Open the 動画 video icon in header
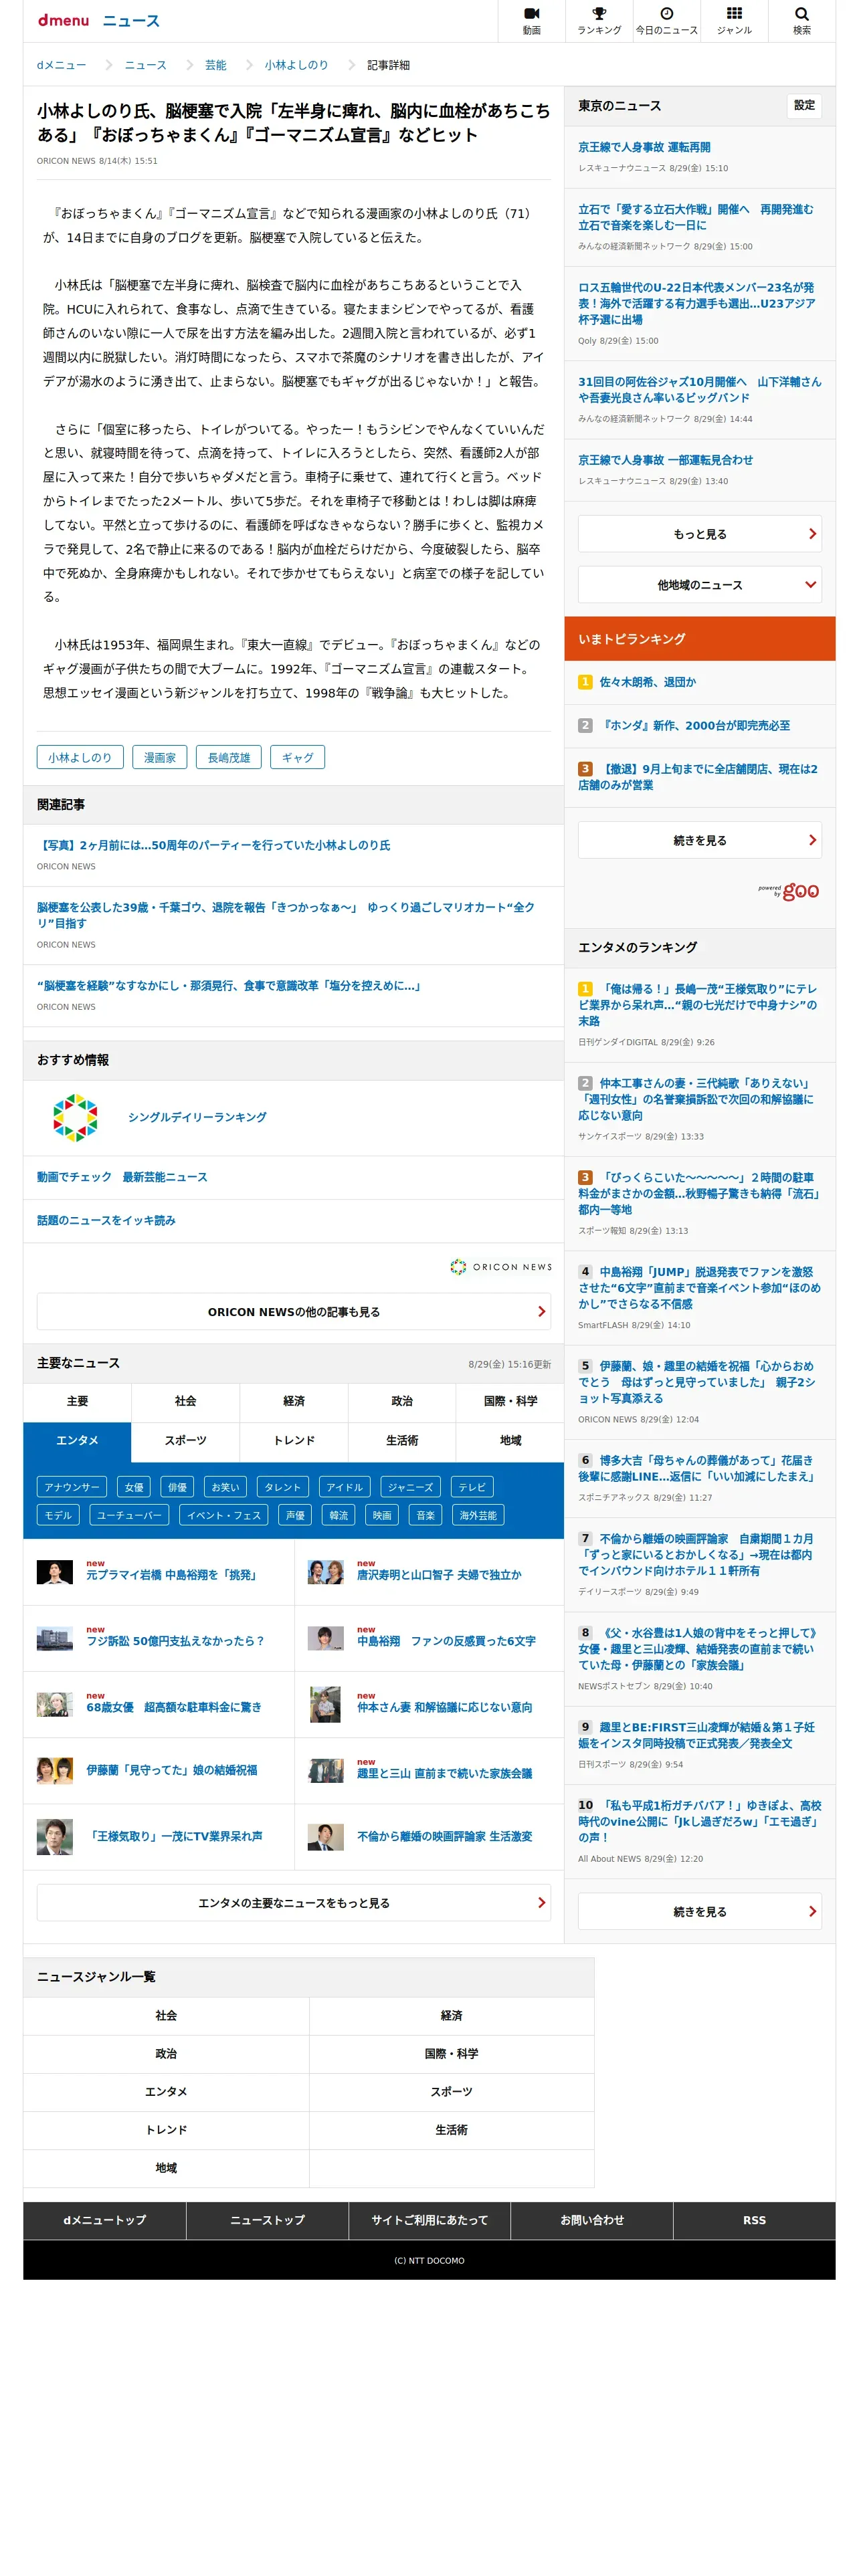 pyautogui.click(x=531, y=20)
